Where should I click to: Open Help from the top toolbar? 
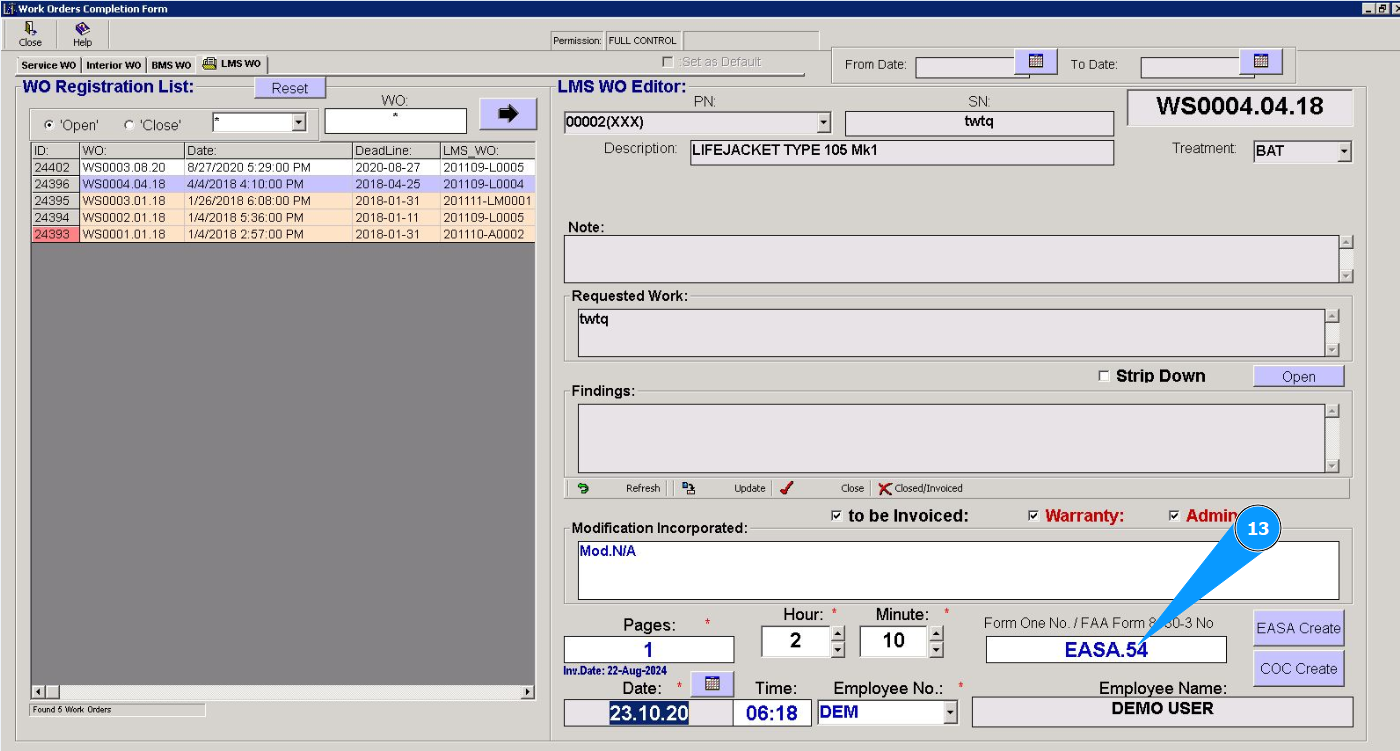click(x=82, y=30)
